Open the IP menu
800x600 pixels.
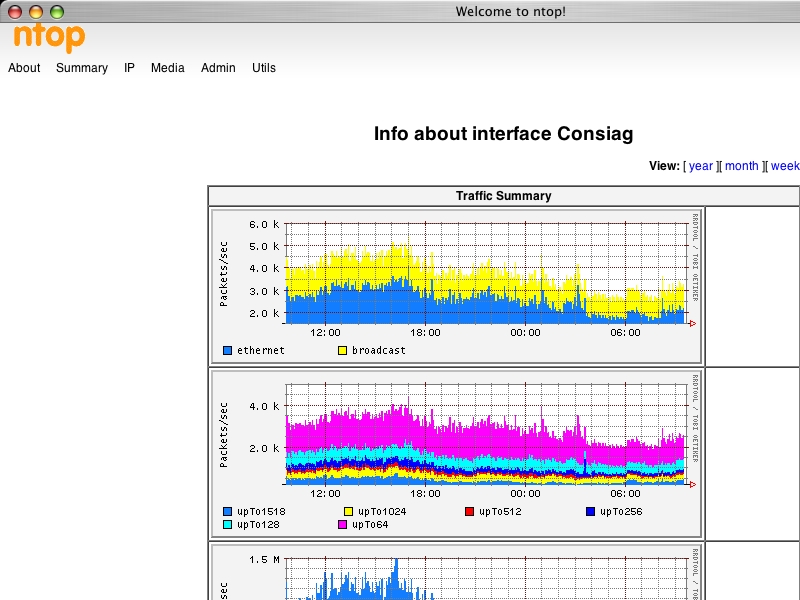129,68
